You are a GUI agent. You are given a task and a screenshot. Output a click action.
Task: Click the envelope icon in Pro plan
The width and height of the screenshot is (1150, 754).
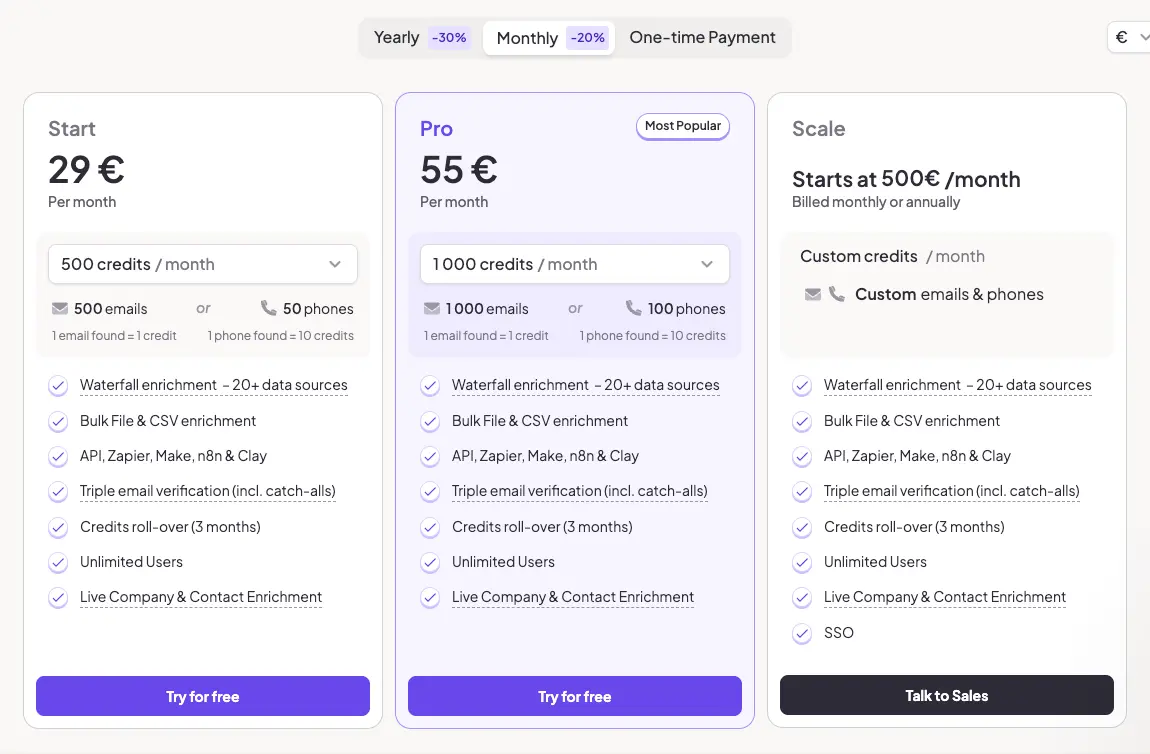tap(432, 308)
